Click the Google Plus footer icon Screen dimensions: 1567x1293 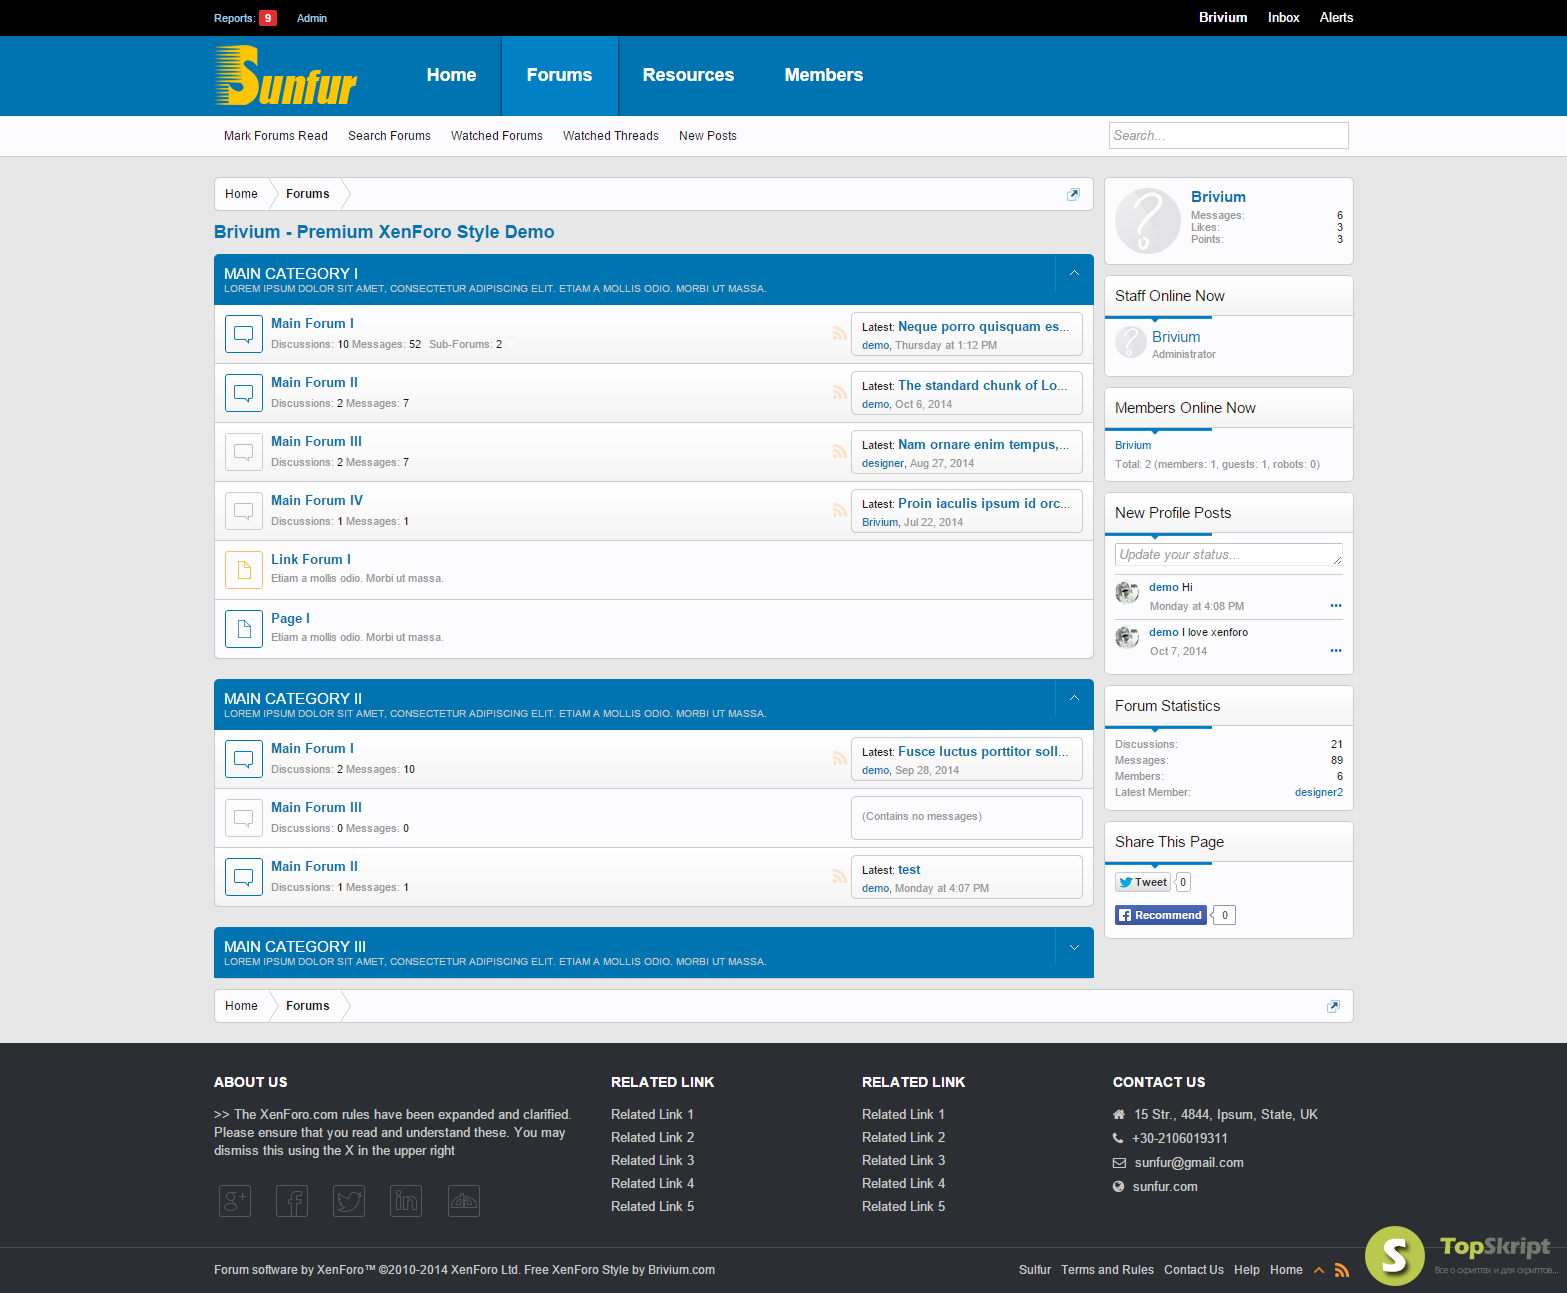(x=234, y=1201)
